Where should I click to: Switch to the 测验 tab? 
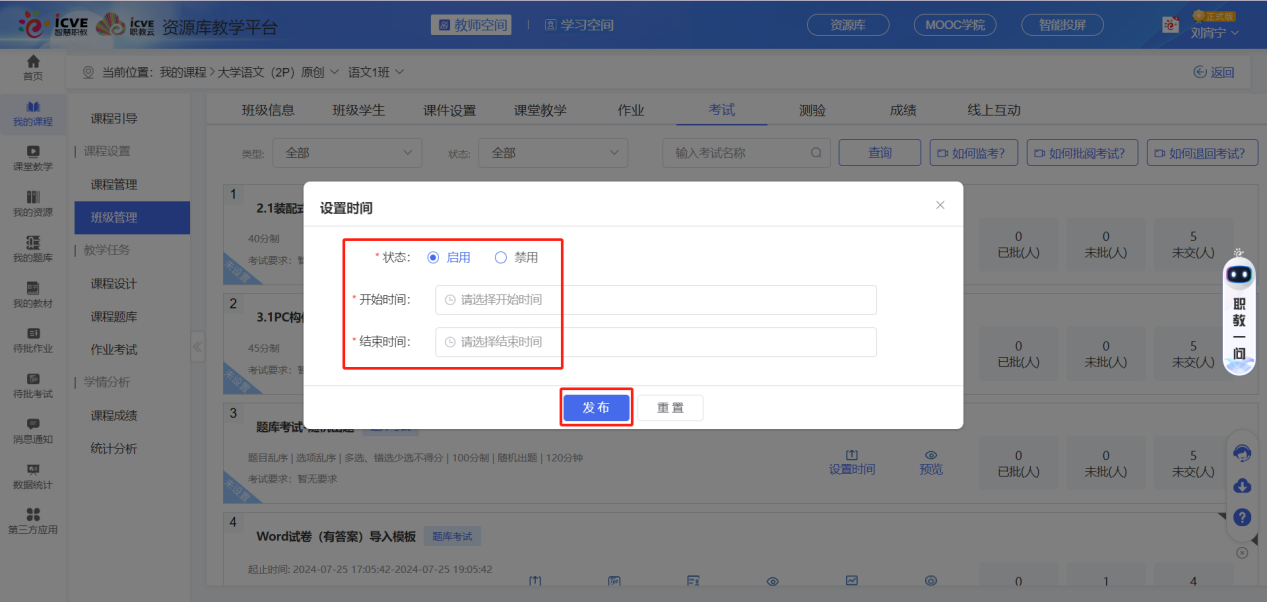812,109
